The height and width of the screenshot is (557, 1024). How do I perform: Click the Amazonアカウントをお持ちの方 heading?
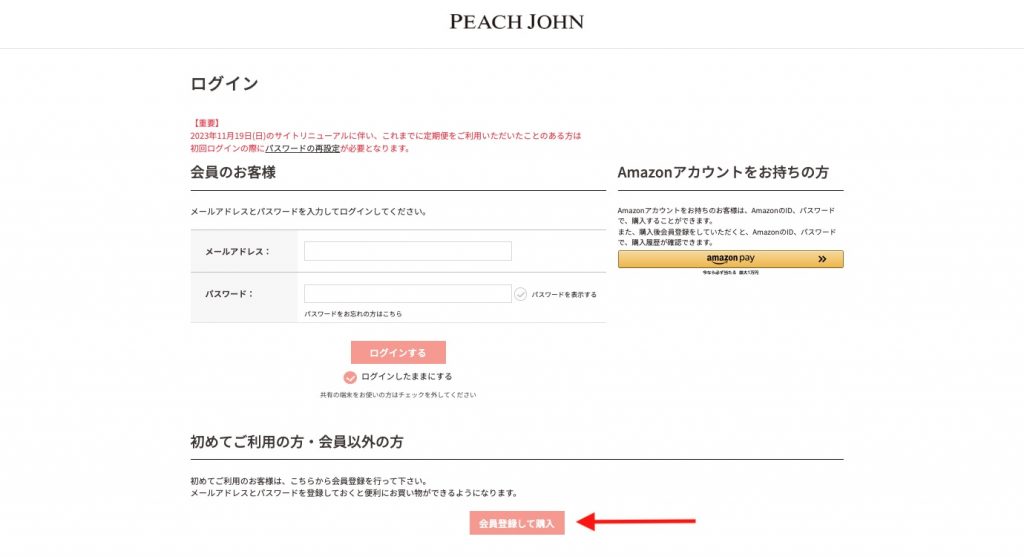pos(723,172)
